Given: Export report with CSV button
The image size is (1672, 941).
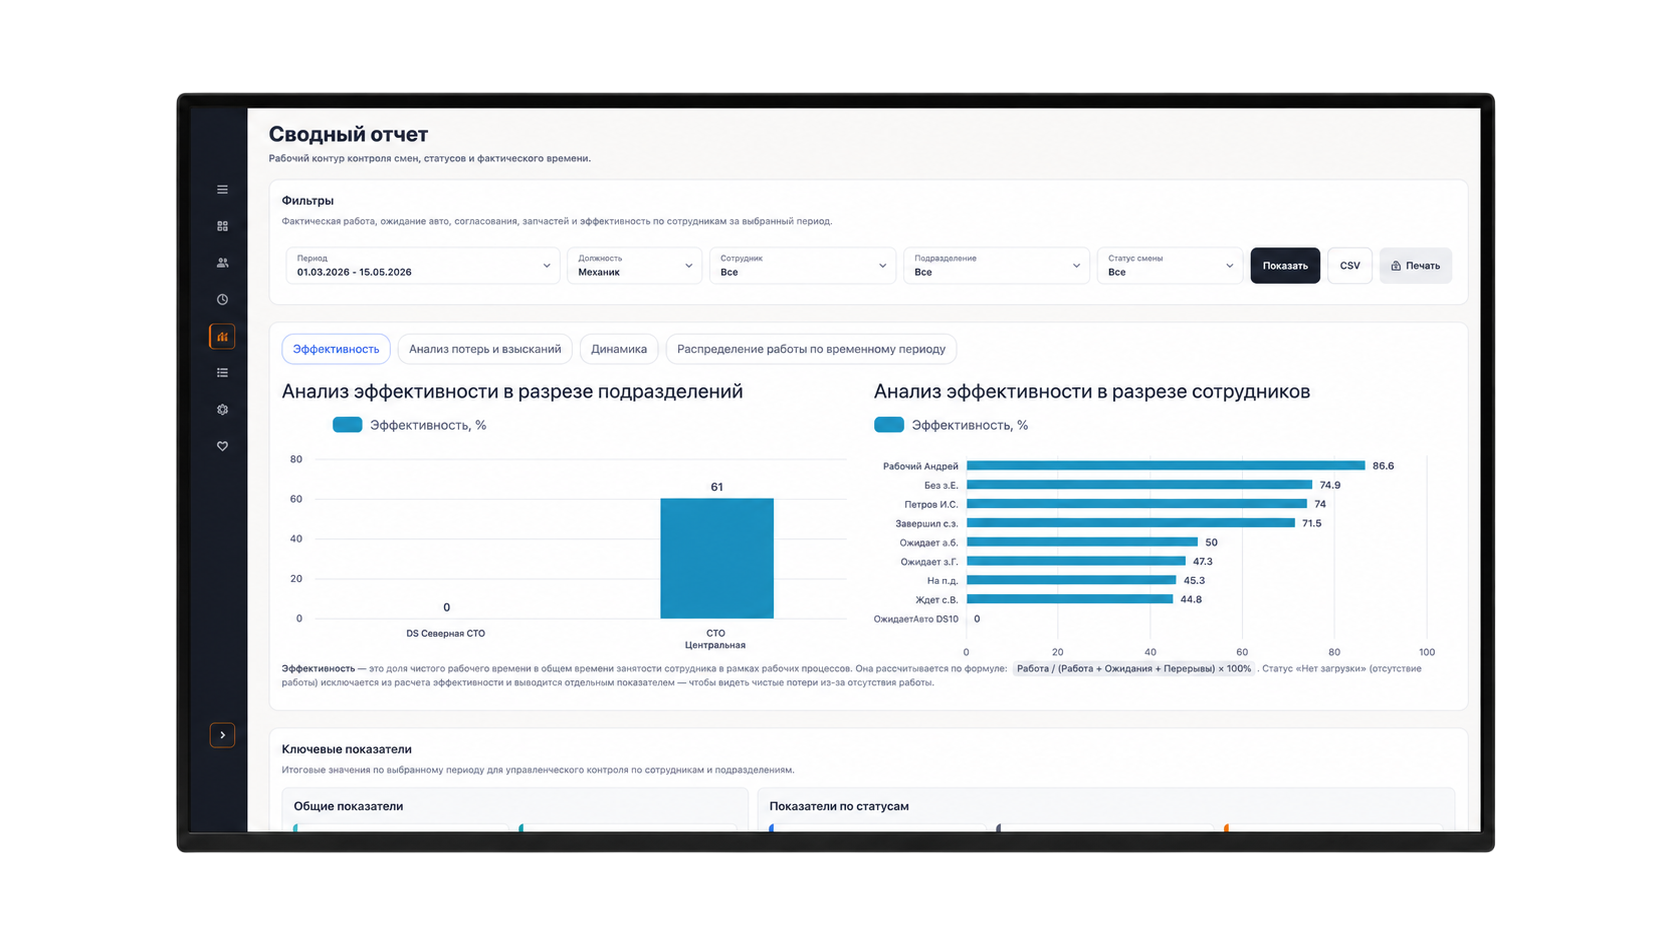Looking at the screenshot, I should 1350,265.
